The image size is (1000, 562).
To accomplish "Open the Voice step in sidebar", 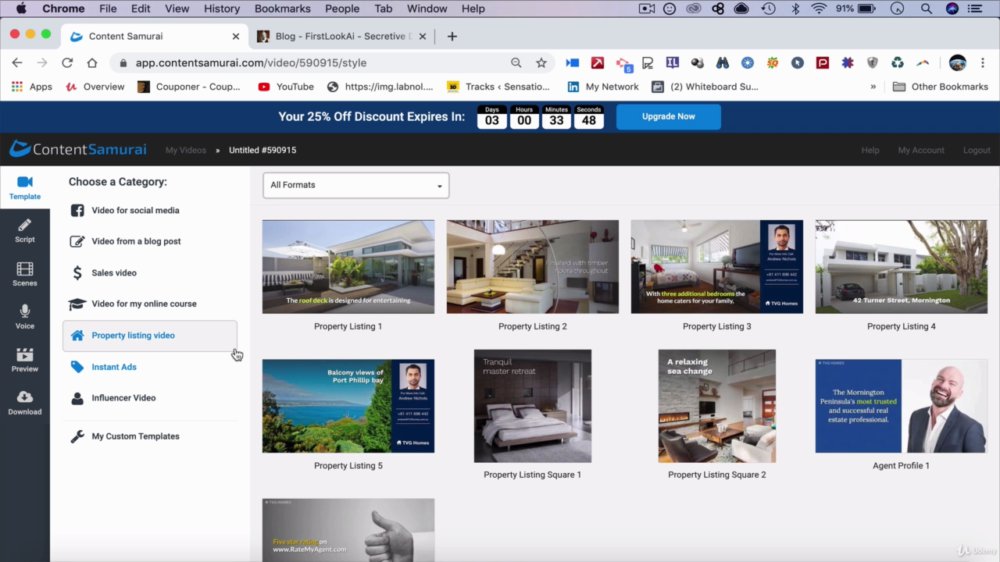I will 25,316.
